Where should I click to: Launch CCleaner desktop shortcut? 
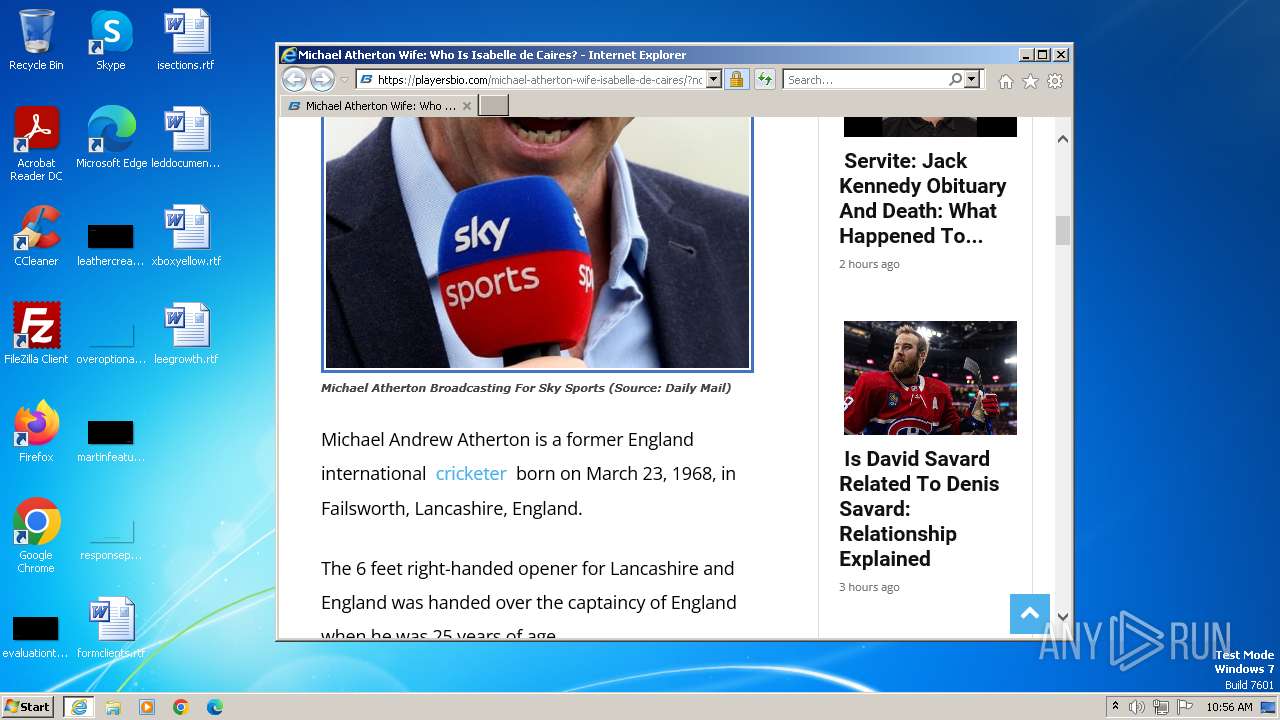pyautogui.click(x=36, y=236)
